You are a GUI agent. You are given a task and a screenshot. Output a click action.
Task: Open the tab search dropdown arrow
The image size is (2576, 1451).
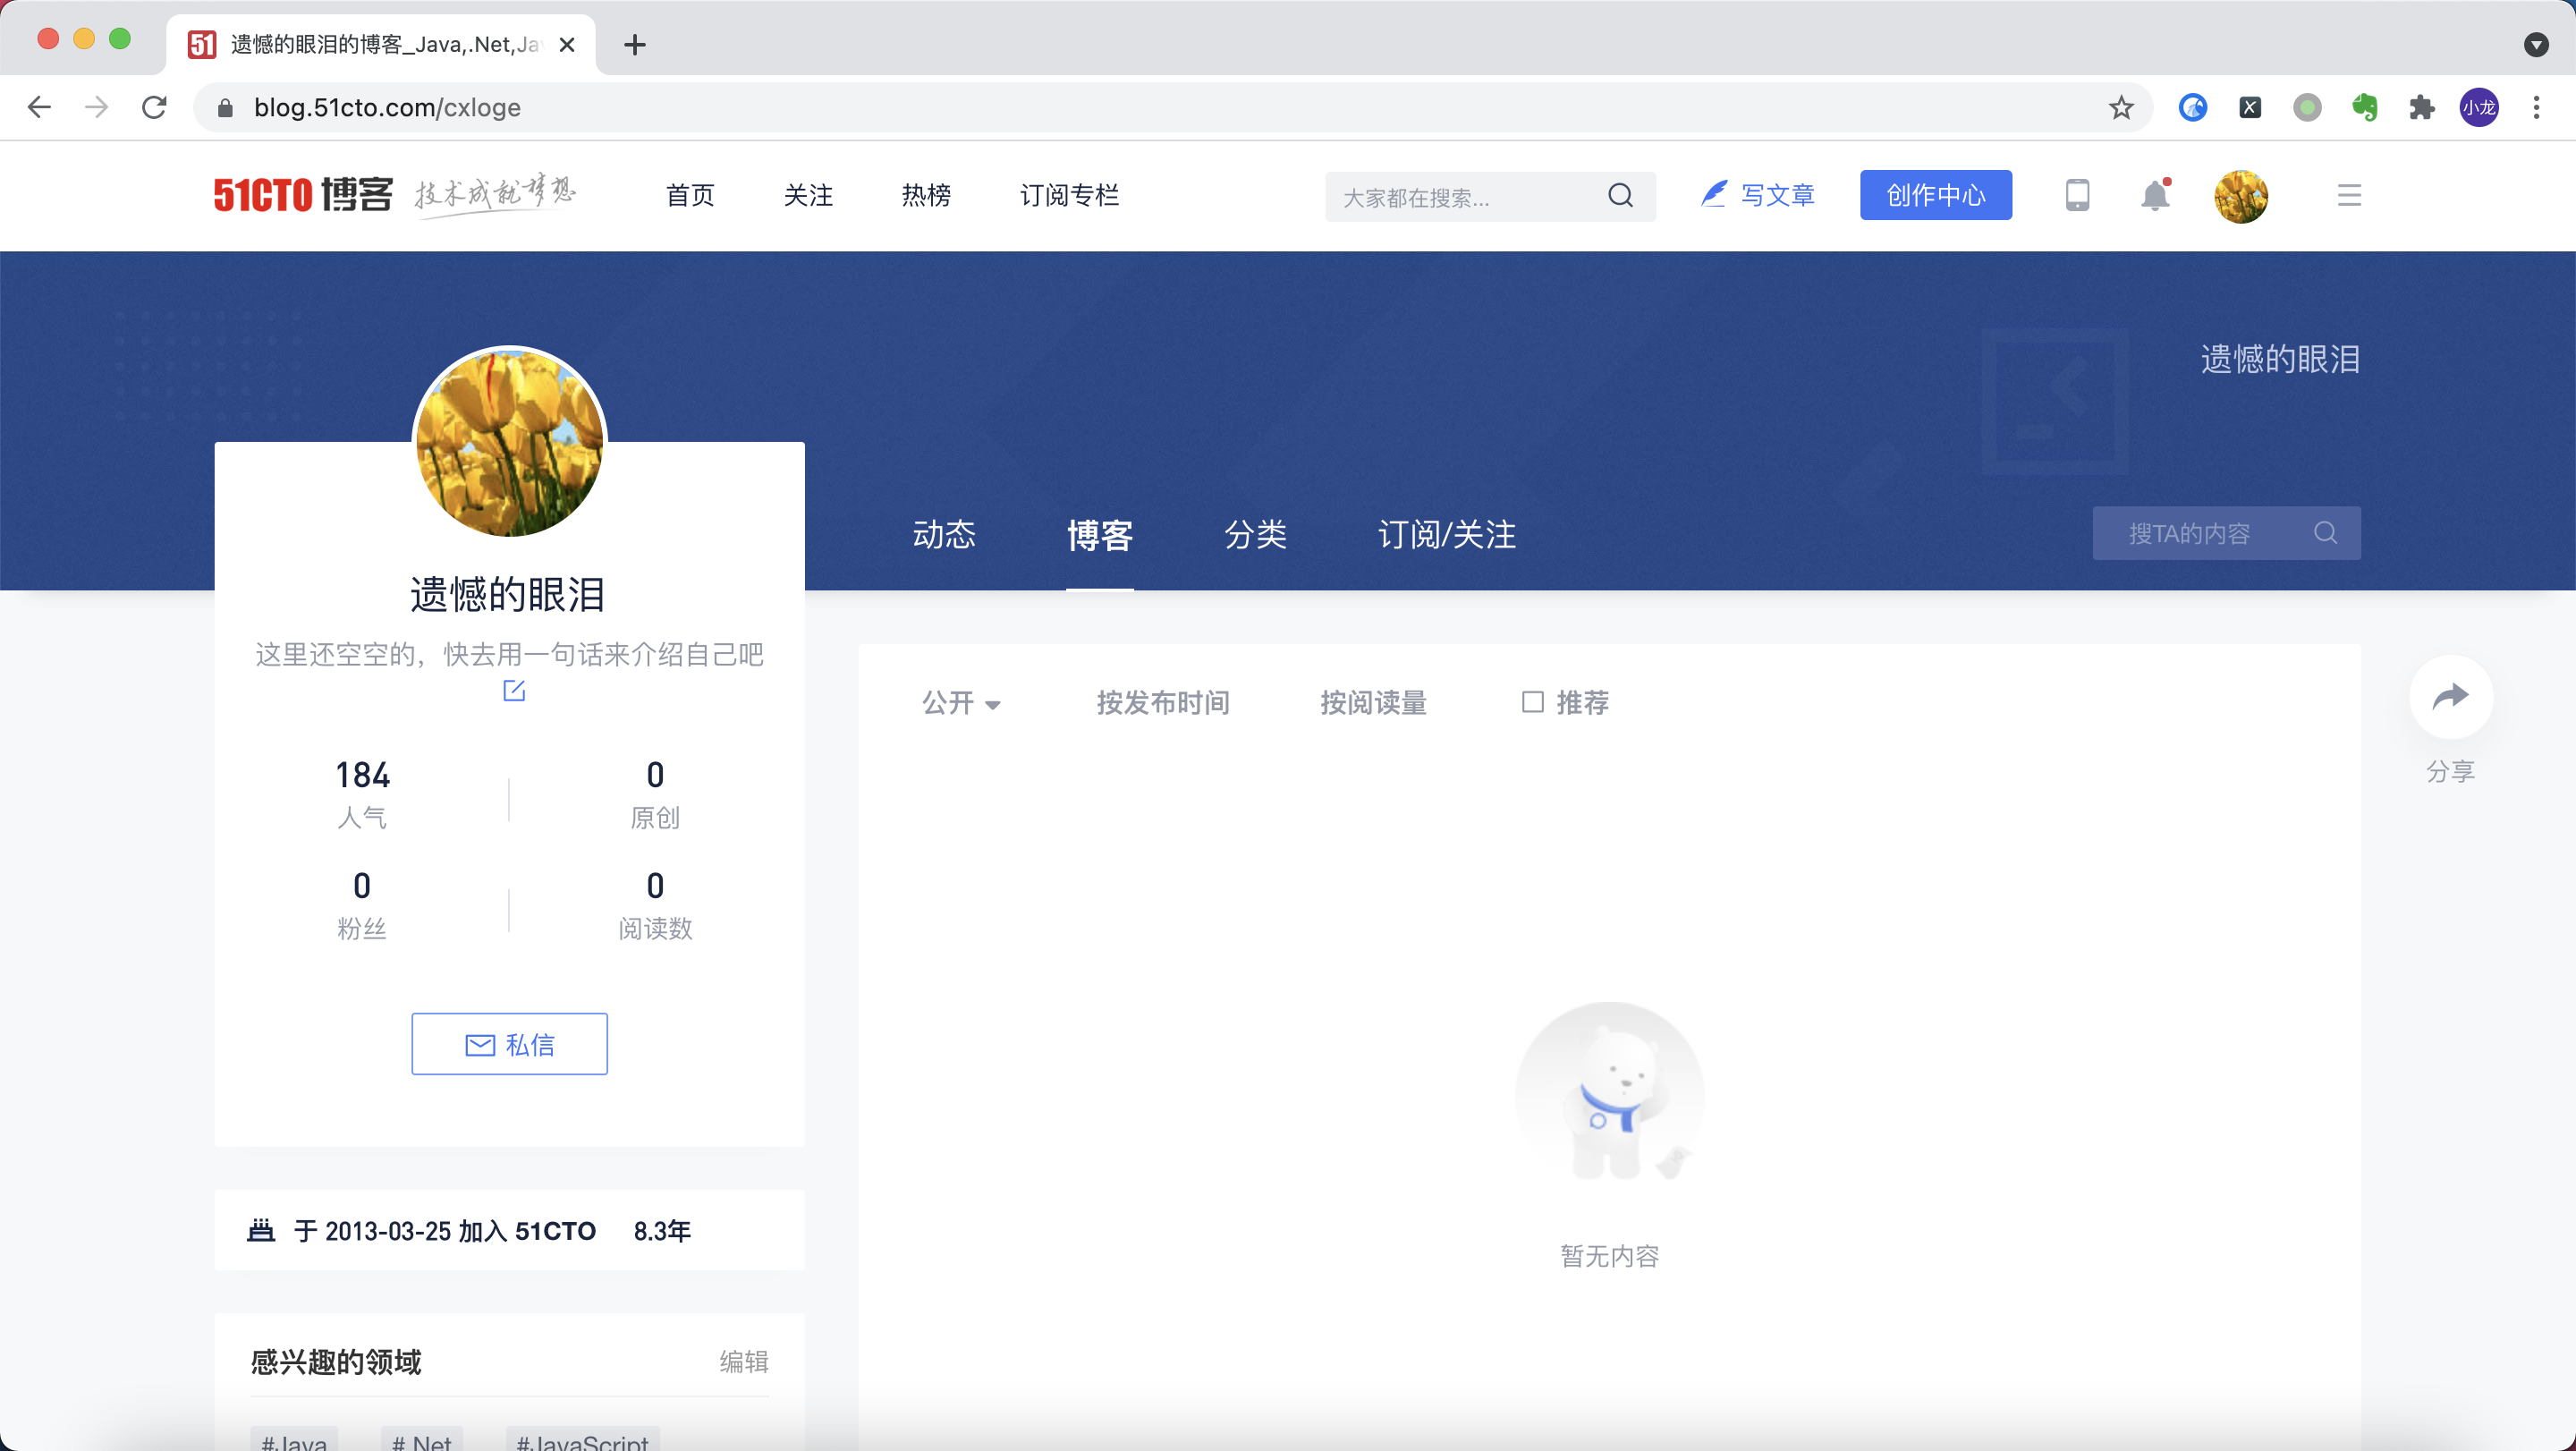pyautogui.click(x=2536, y=44)
